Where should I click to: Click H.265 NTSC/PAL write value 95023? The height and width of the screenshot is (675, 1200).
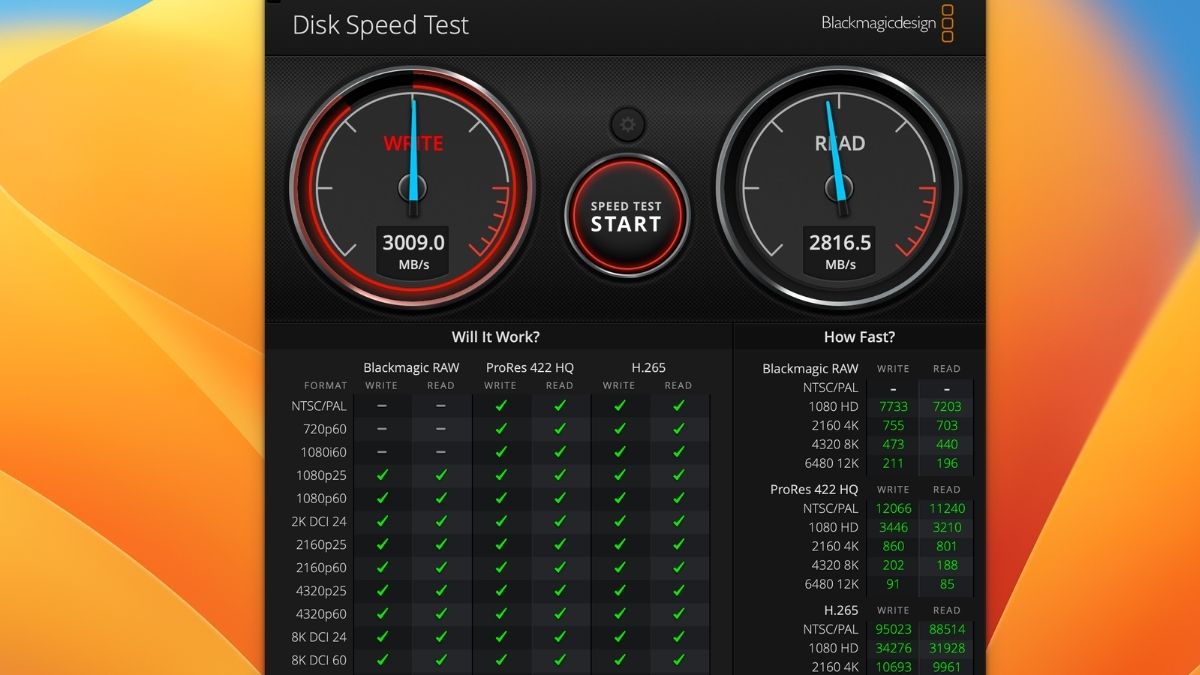[893, 629]
